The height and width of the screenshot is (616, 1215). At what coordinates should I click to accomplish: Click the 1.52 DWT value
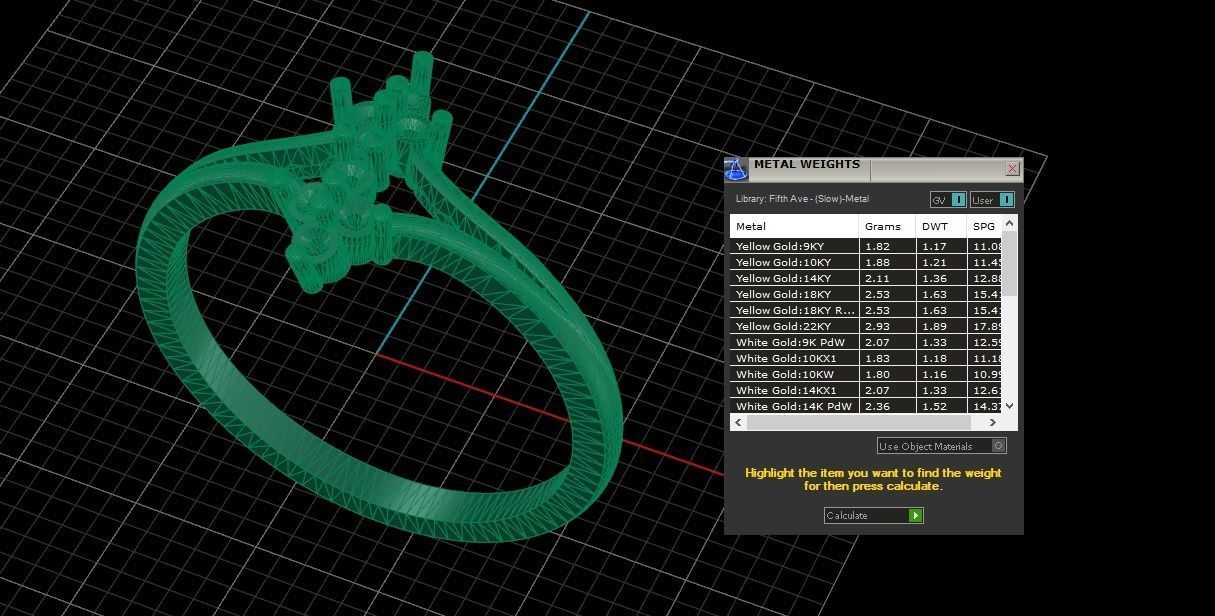pos(934,406)
